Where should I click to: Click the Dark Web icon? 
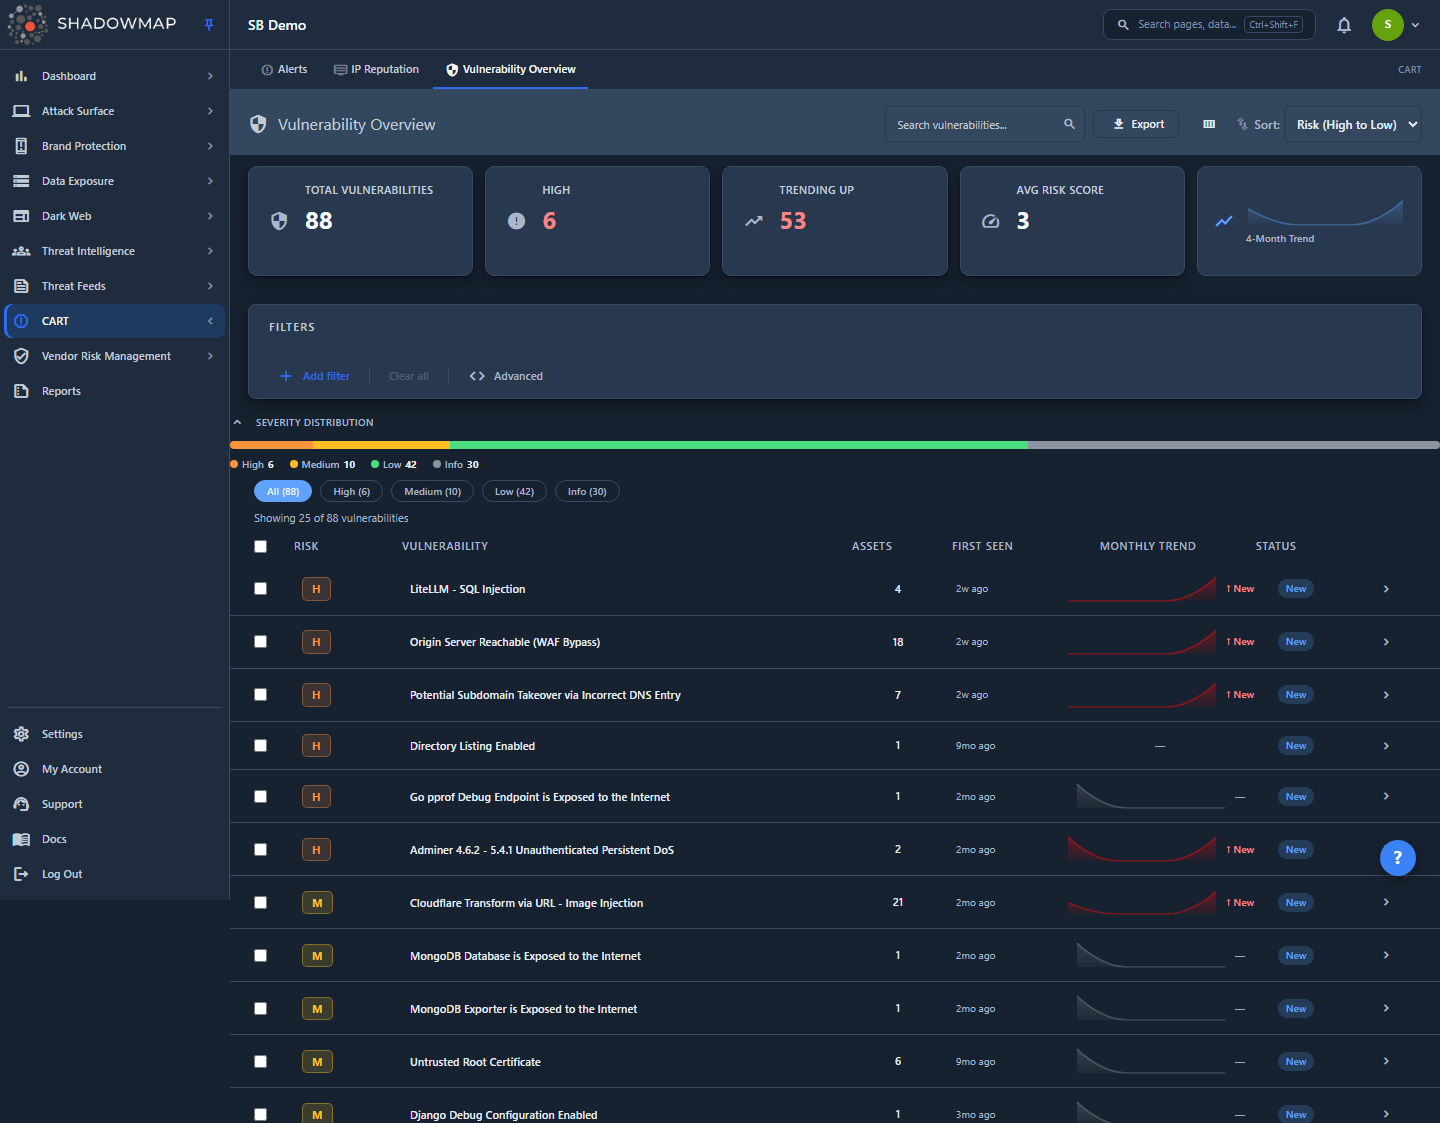(x=21, y=216)
